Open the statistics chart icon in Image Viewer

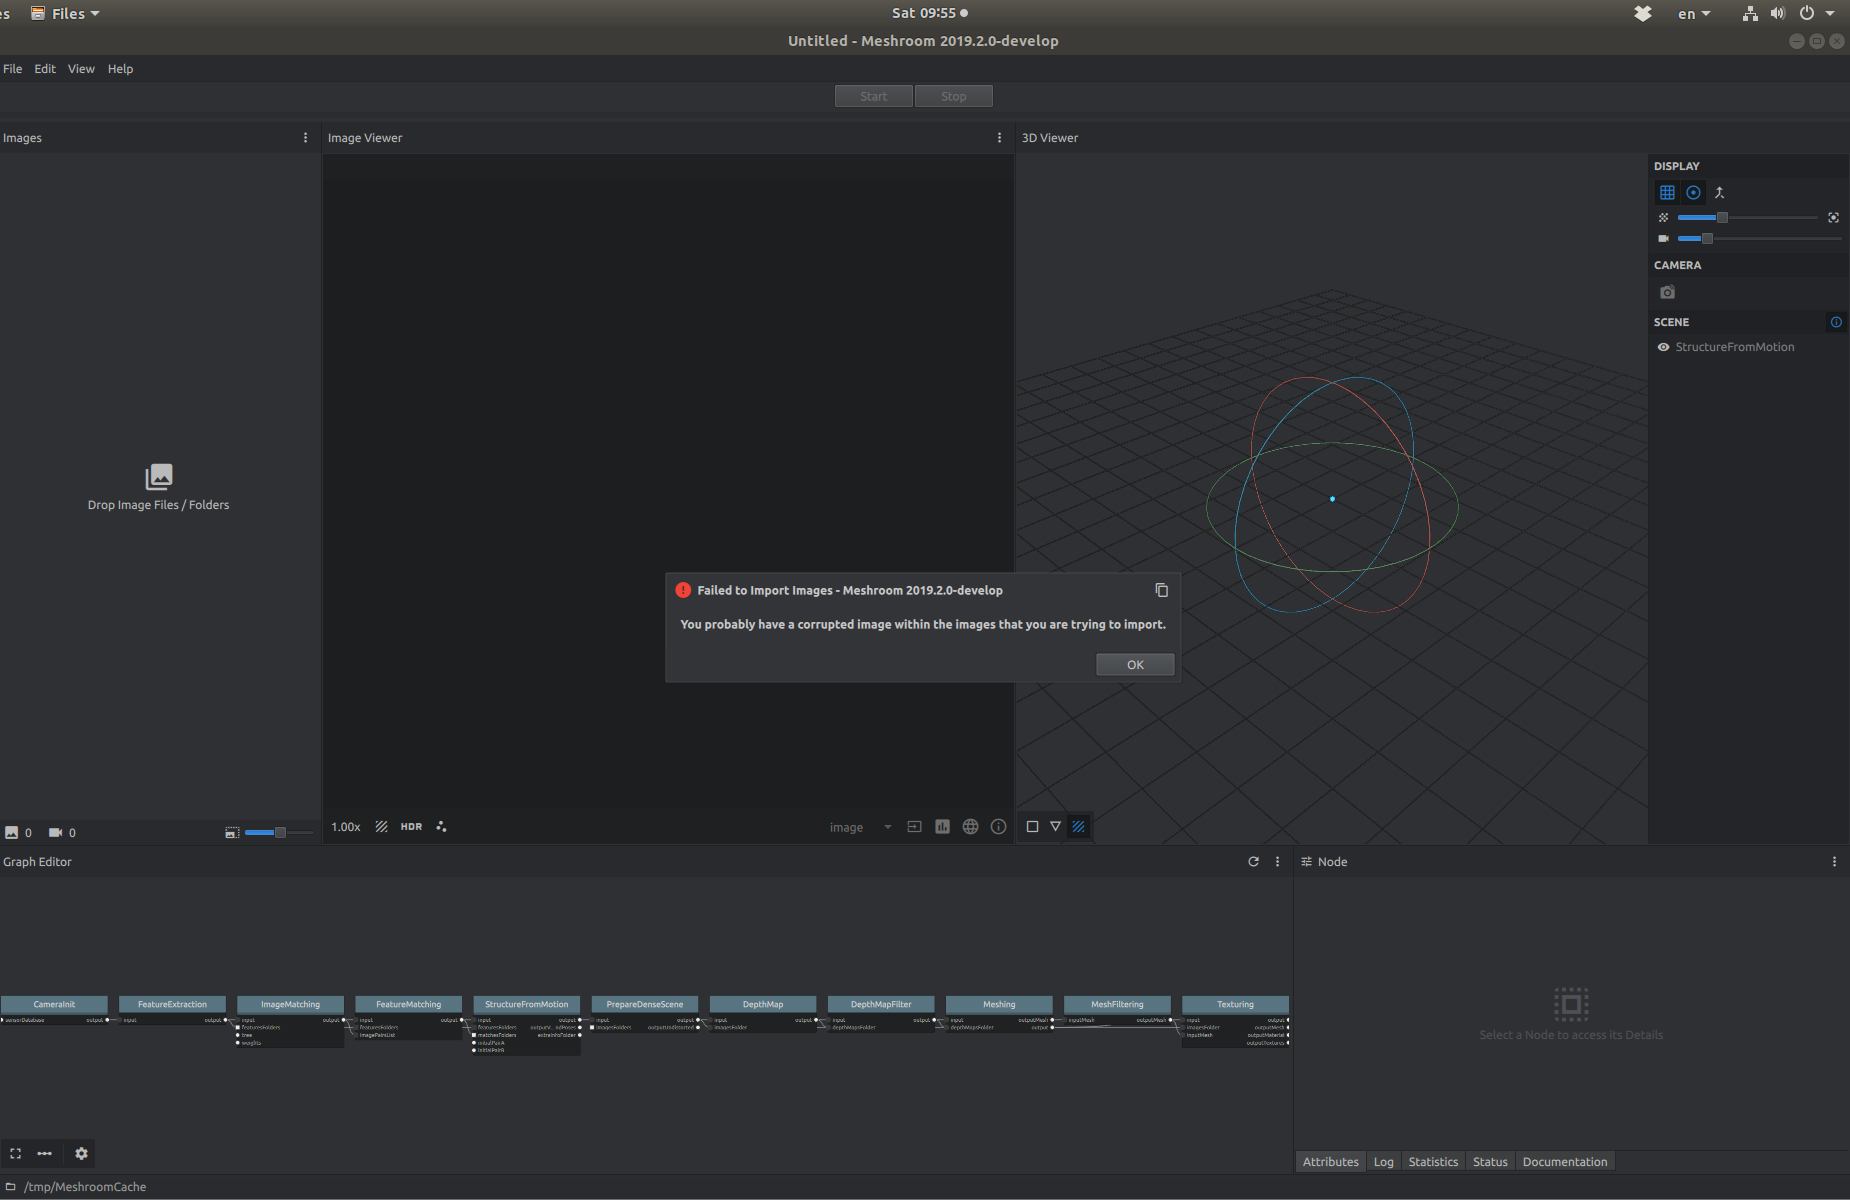[942, 827]
